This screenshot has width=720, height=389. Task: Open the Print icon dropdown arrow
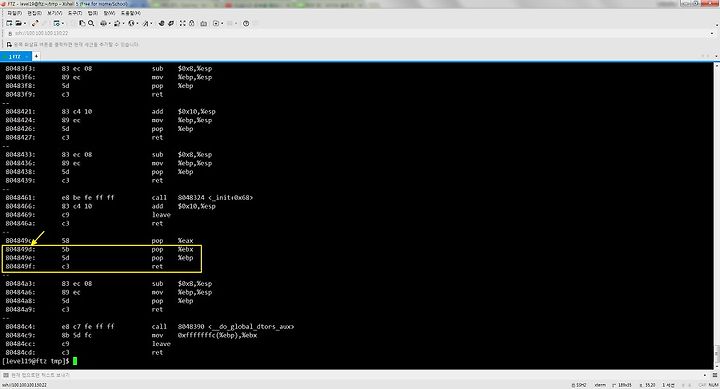coord(109,23)
